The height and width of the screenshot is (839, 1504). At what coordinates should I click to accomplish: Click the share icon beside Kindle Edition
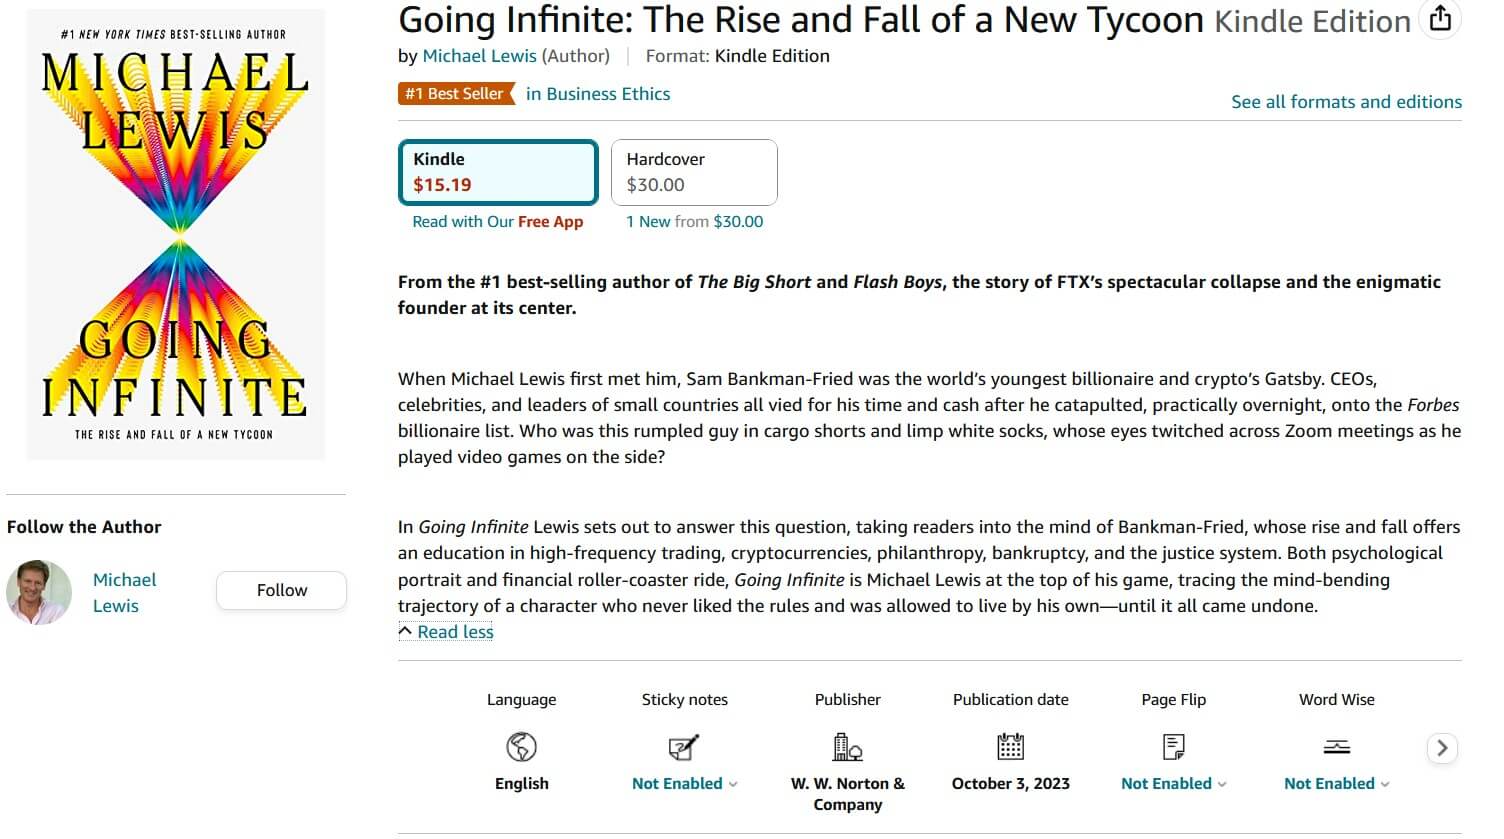[x=1440, y=19]
